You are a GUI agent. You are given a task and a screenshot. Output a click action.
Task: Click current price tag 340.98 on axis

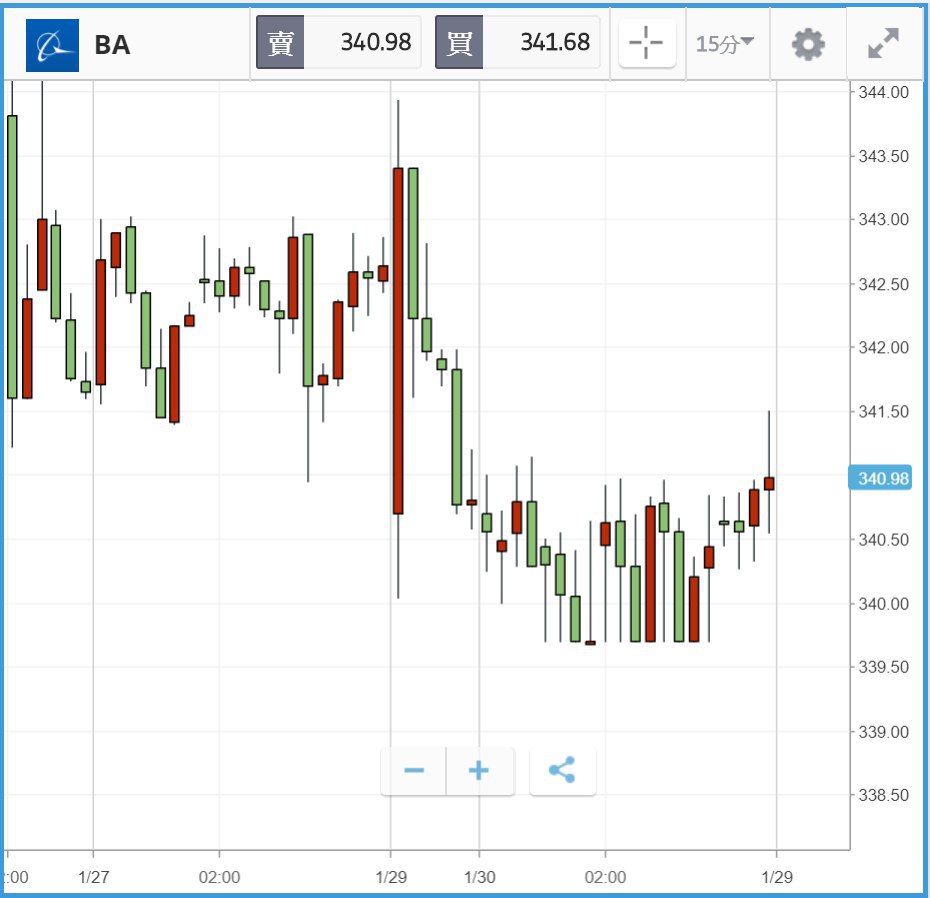882,479
